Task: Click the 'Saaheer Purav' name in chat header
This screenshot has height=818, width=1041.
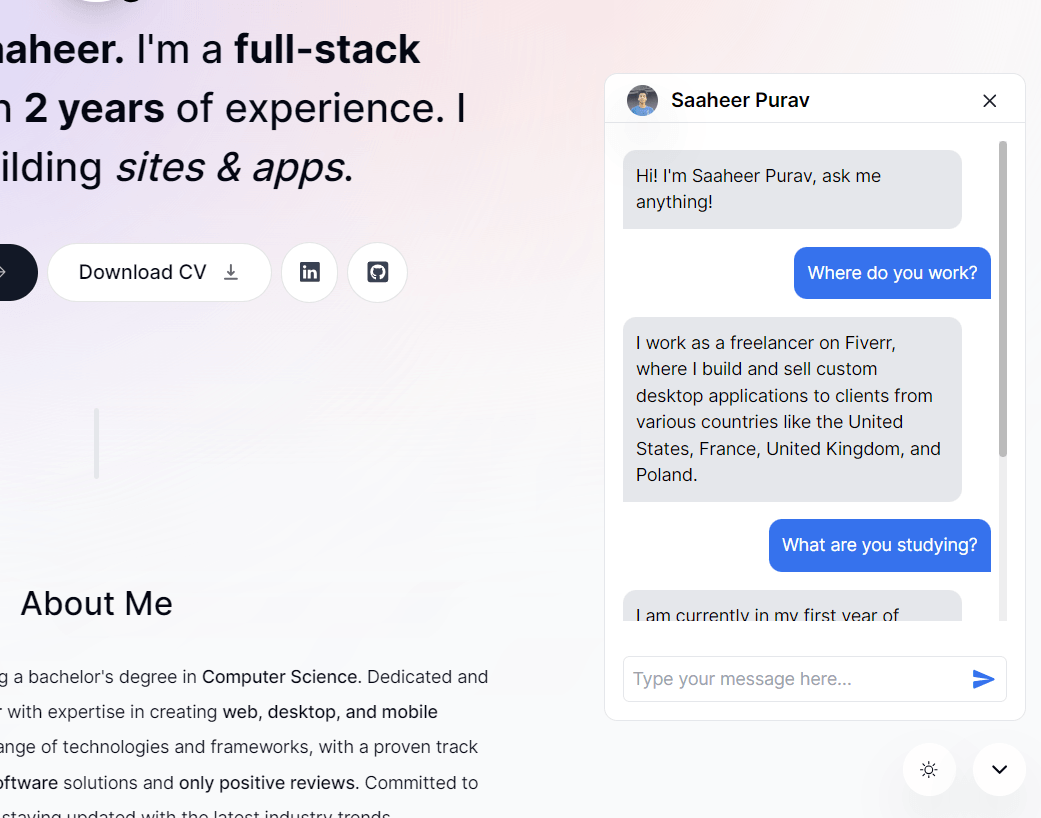Action: tap(740, 100)
